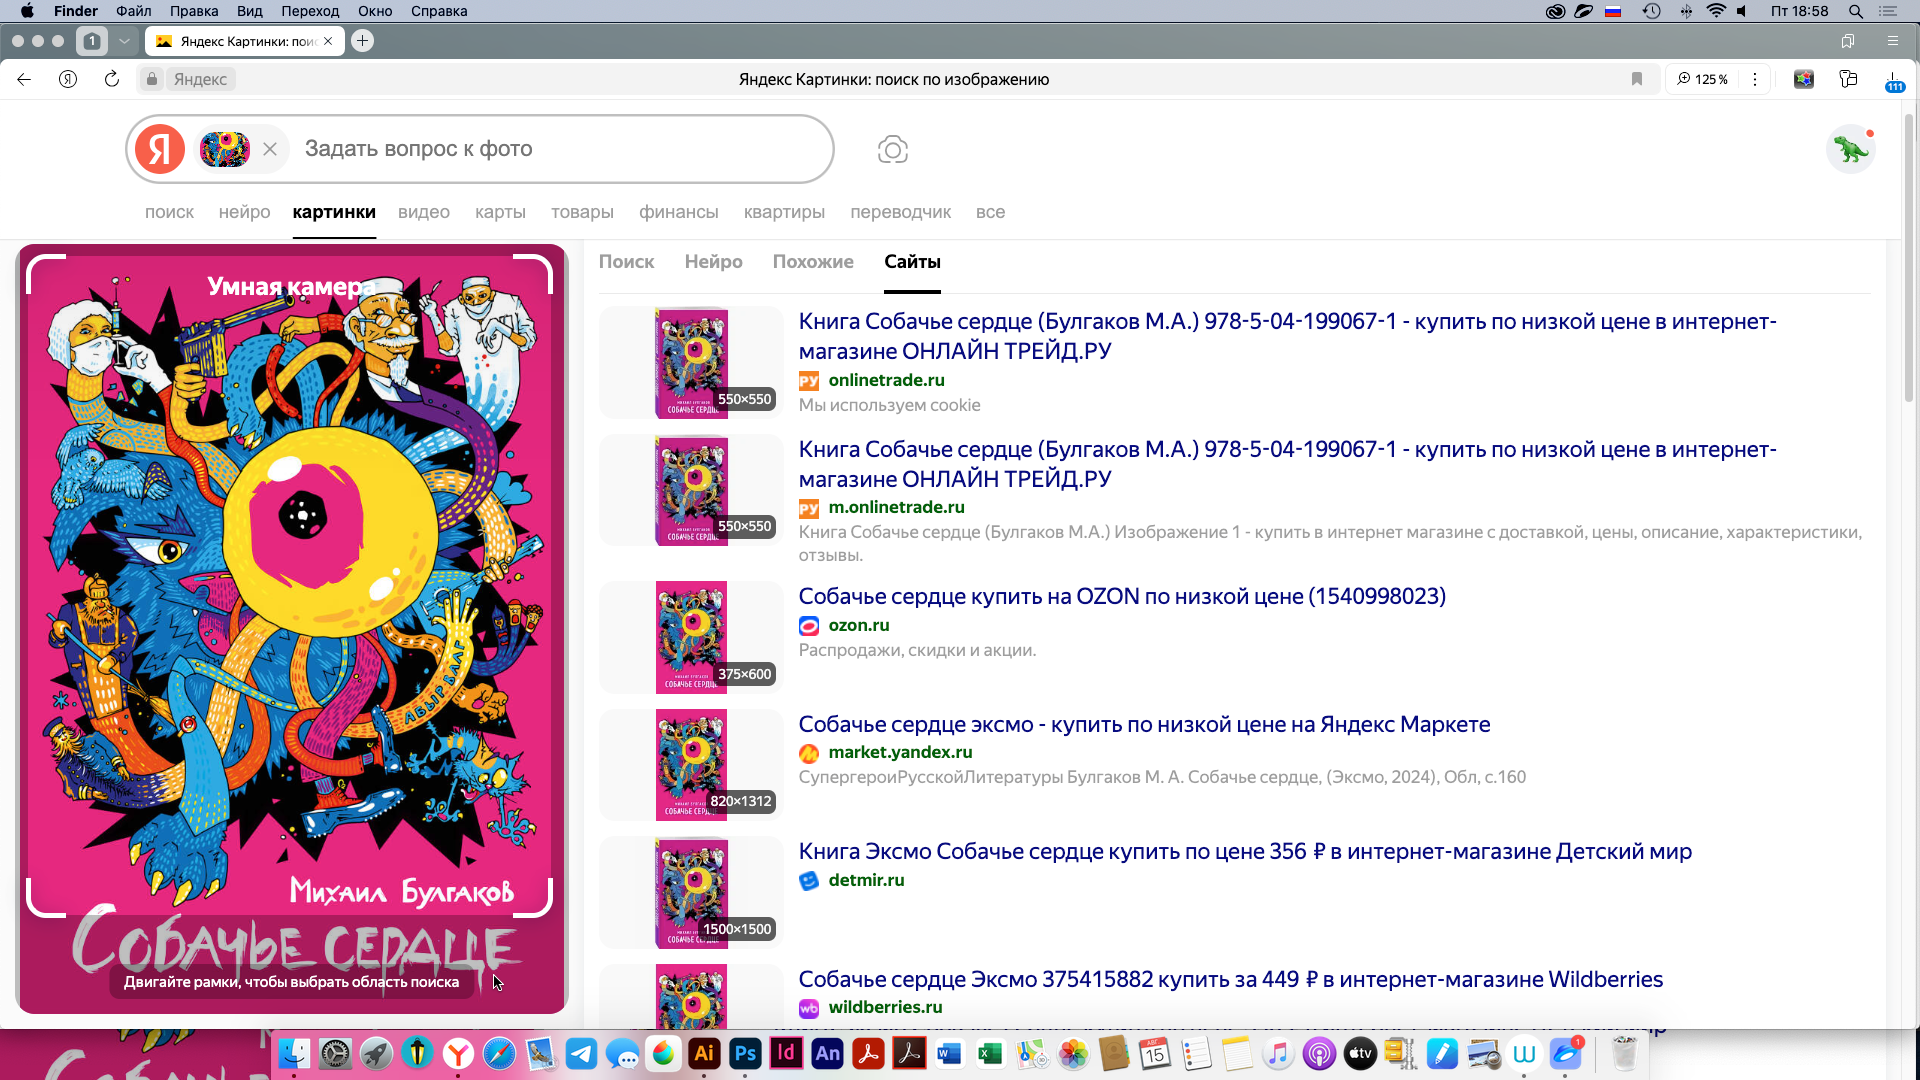Open Microsoft Word from the dock
This screenshot has height=1080, width=1920.
(949, 1053)
